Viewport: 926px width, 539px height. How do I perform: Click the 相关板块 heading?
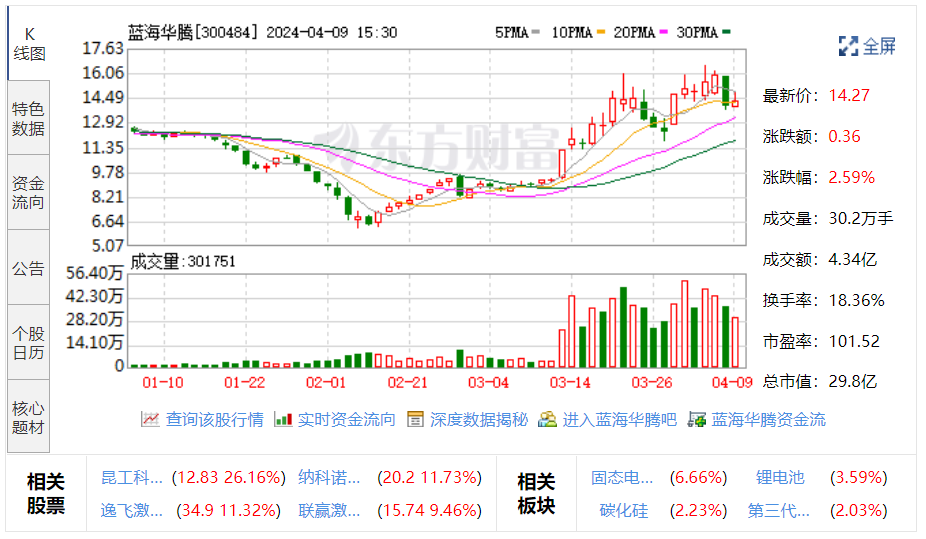[x=536, y=494]
